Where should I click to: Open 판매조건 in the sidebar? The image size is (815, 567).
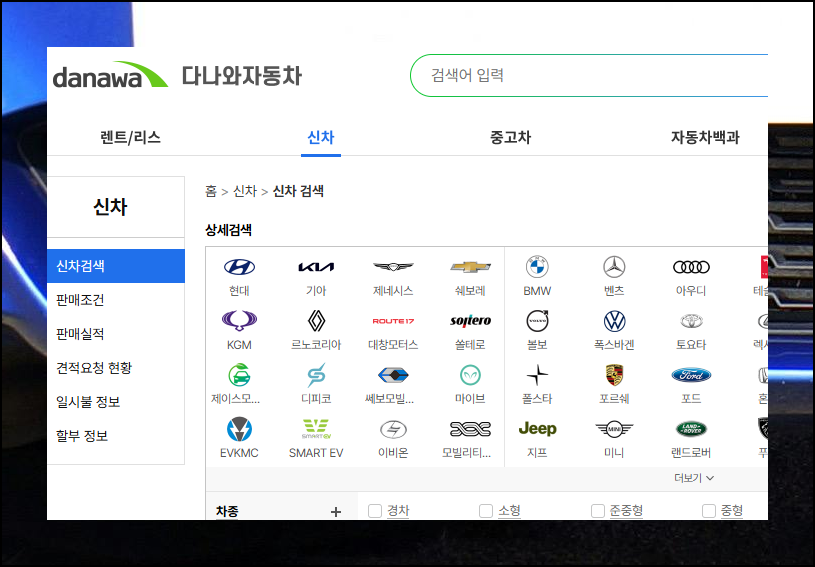click(80, 300)
